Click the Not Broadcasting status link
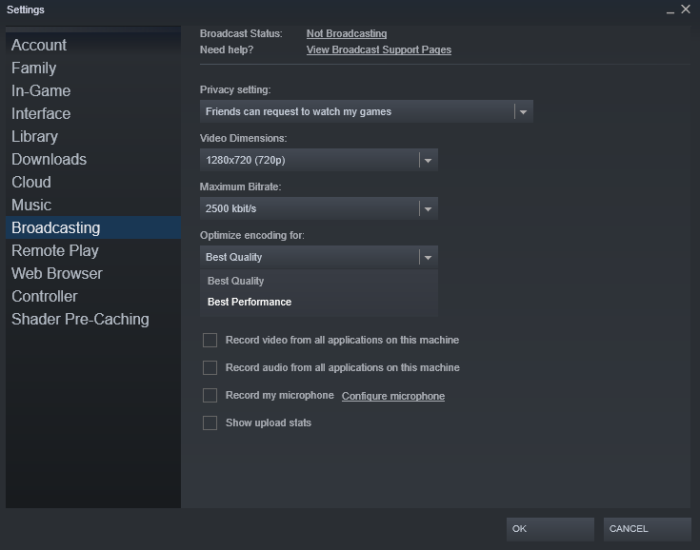This screenshot has height=550, width=700. tap(346, 33)
